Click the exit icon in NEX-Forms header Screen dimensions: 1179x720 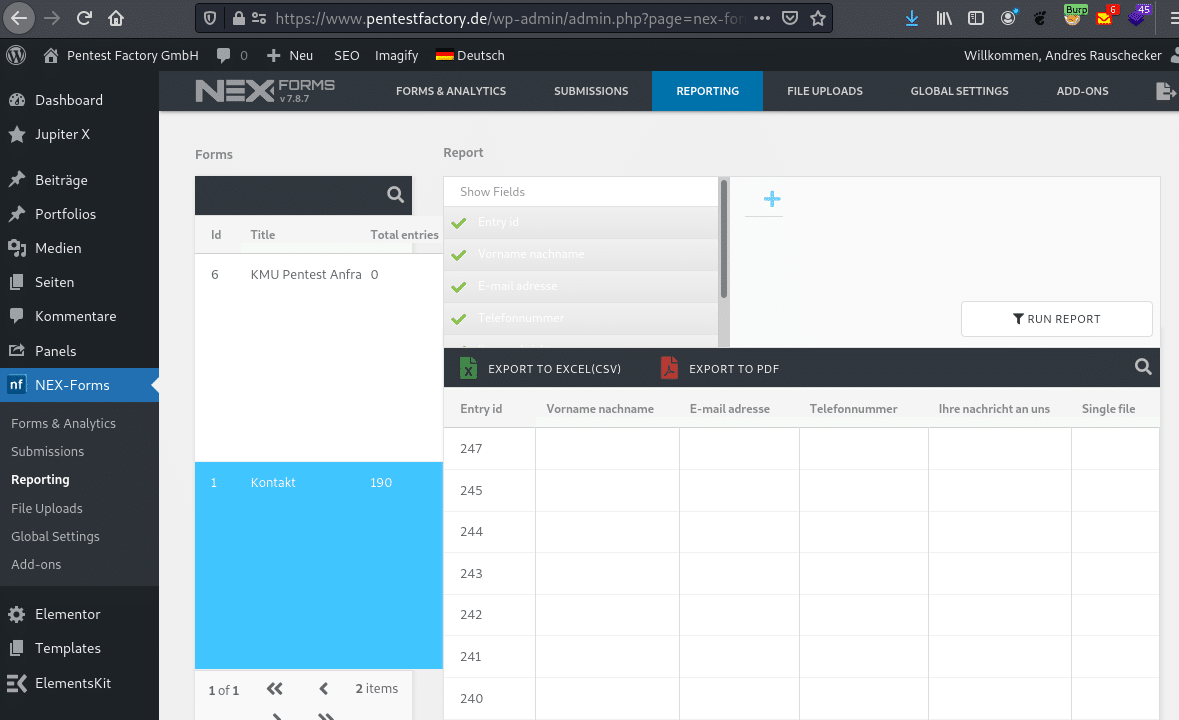1165,91
